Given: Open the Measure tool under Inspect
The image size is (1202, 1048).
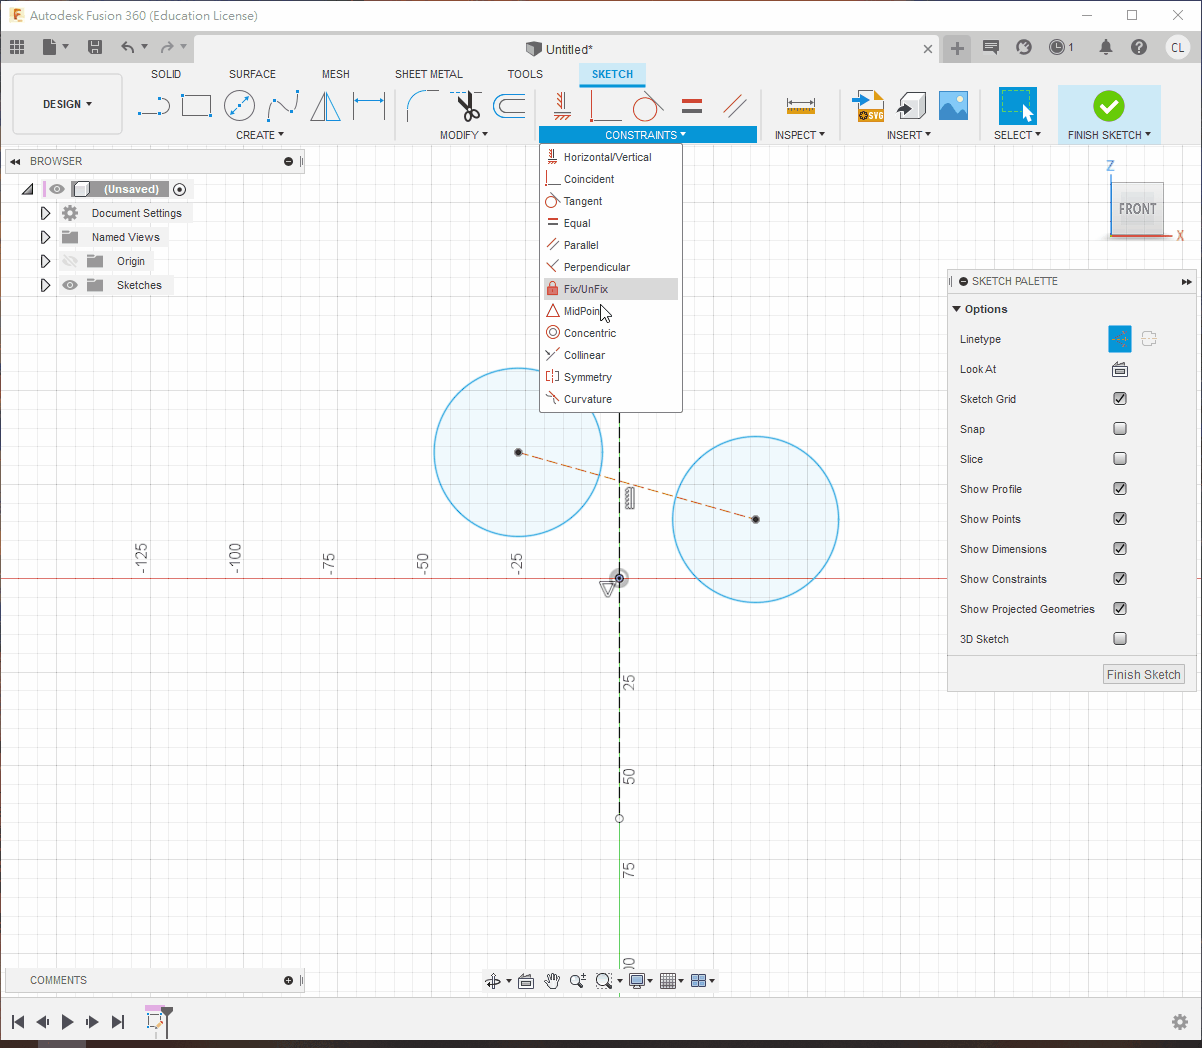Looking at the screenshot, I should [800, 106].
